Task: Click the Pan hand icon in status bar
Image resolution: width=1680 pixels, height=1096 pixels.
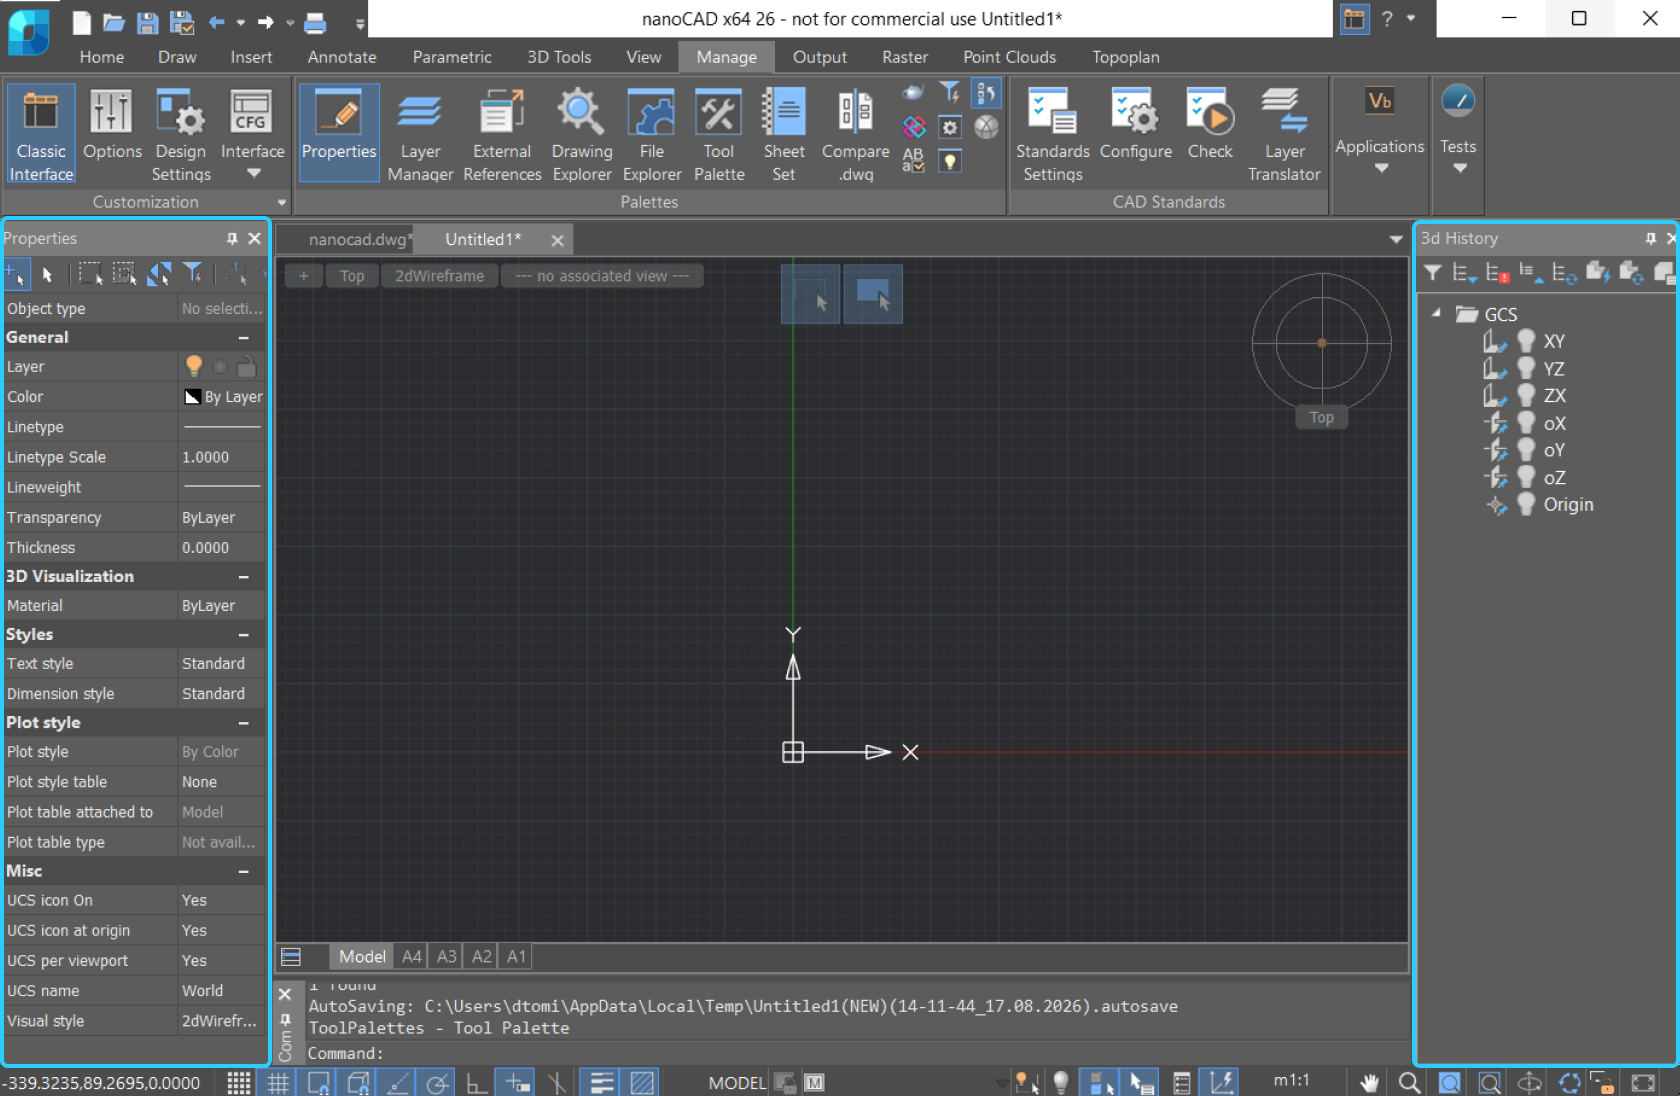Action: [1369, 1082]
